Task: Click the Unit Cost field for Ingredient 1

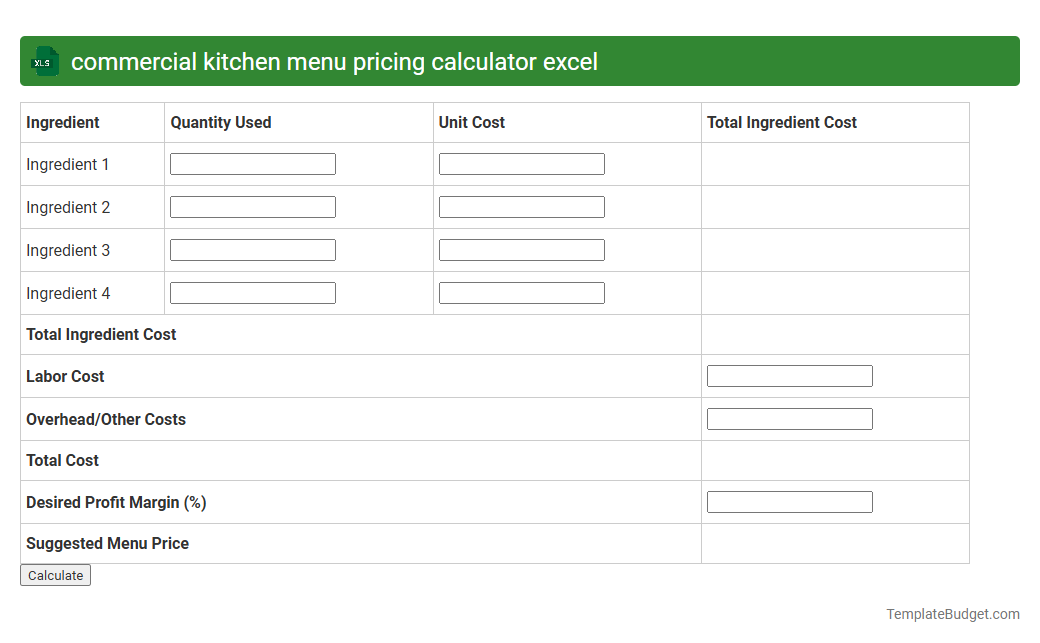Action: 521,163
